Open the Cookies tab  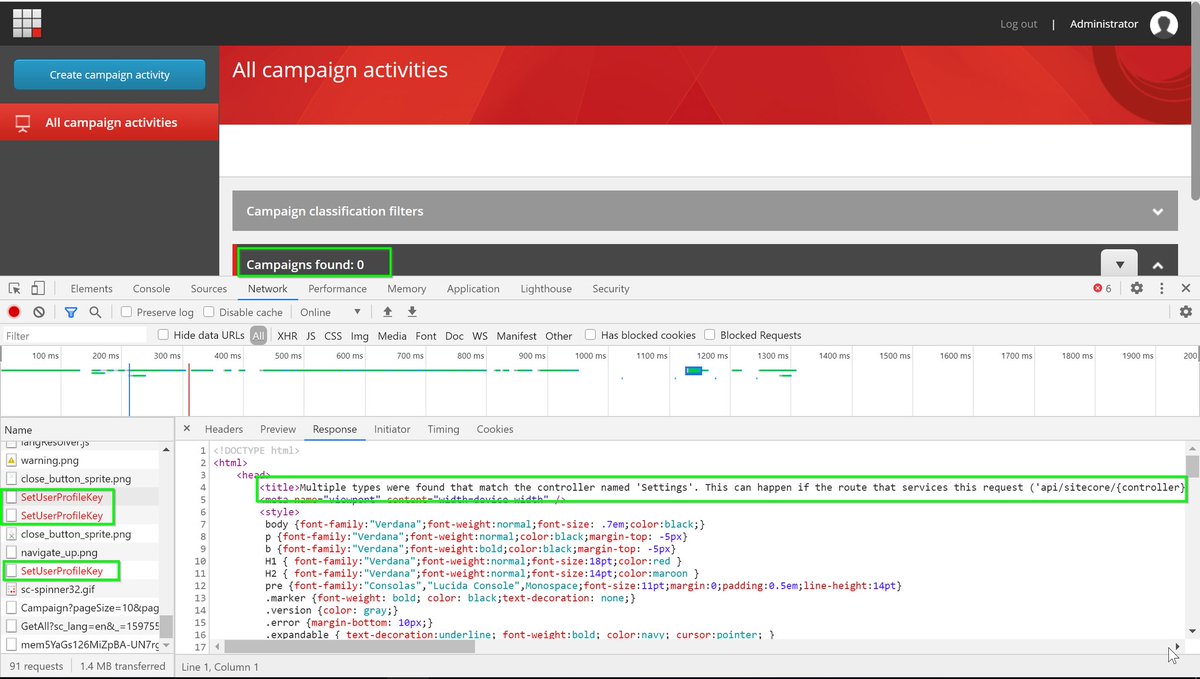click(495, 429)
